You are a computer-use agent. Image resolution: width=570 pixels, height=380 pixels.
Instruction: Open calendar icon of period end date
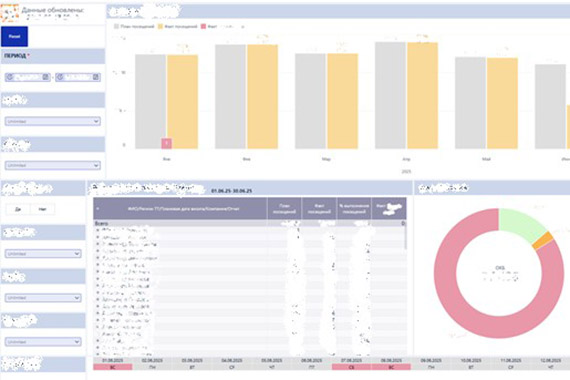point(96,77)
